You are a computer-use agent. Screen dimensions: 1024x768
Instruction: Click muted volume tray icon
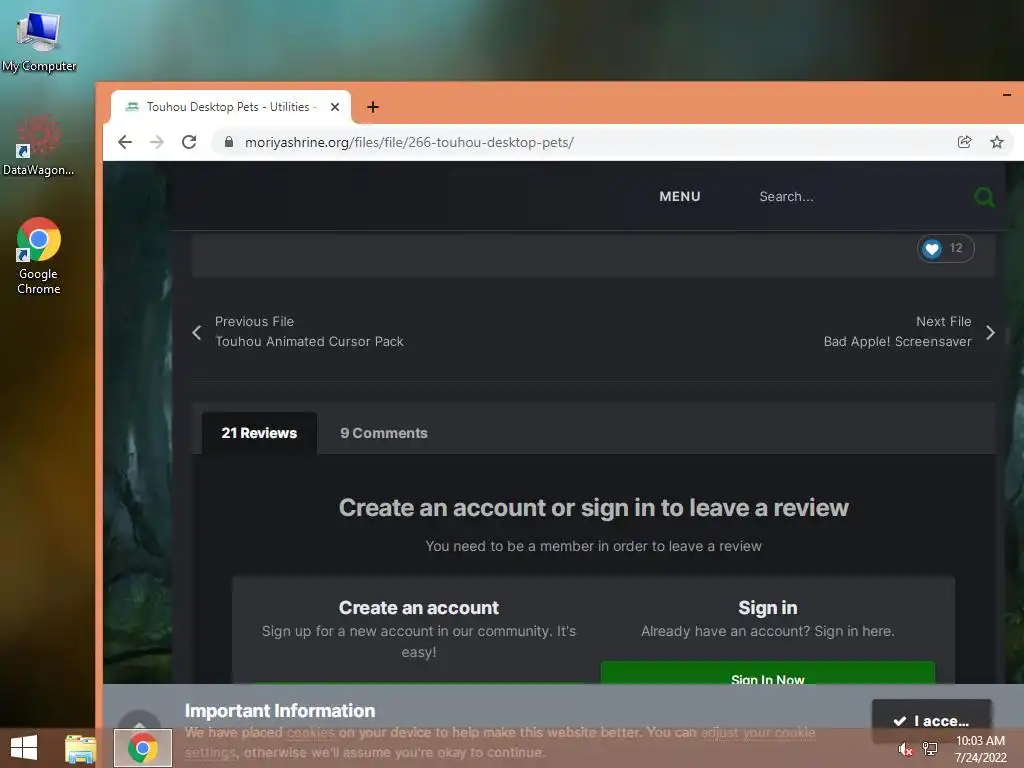click(x=905, y=749)
